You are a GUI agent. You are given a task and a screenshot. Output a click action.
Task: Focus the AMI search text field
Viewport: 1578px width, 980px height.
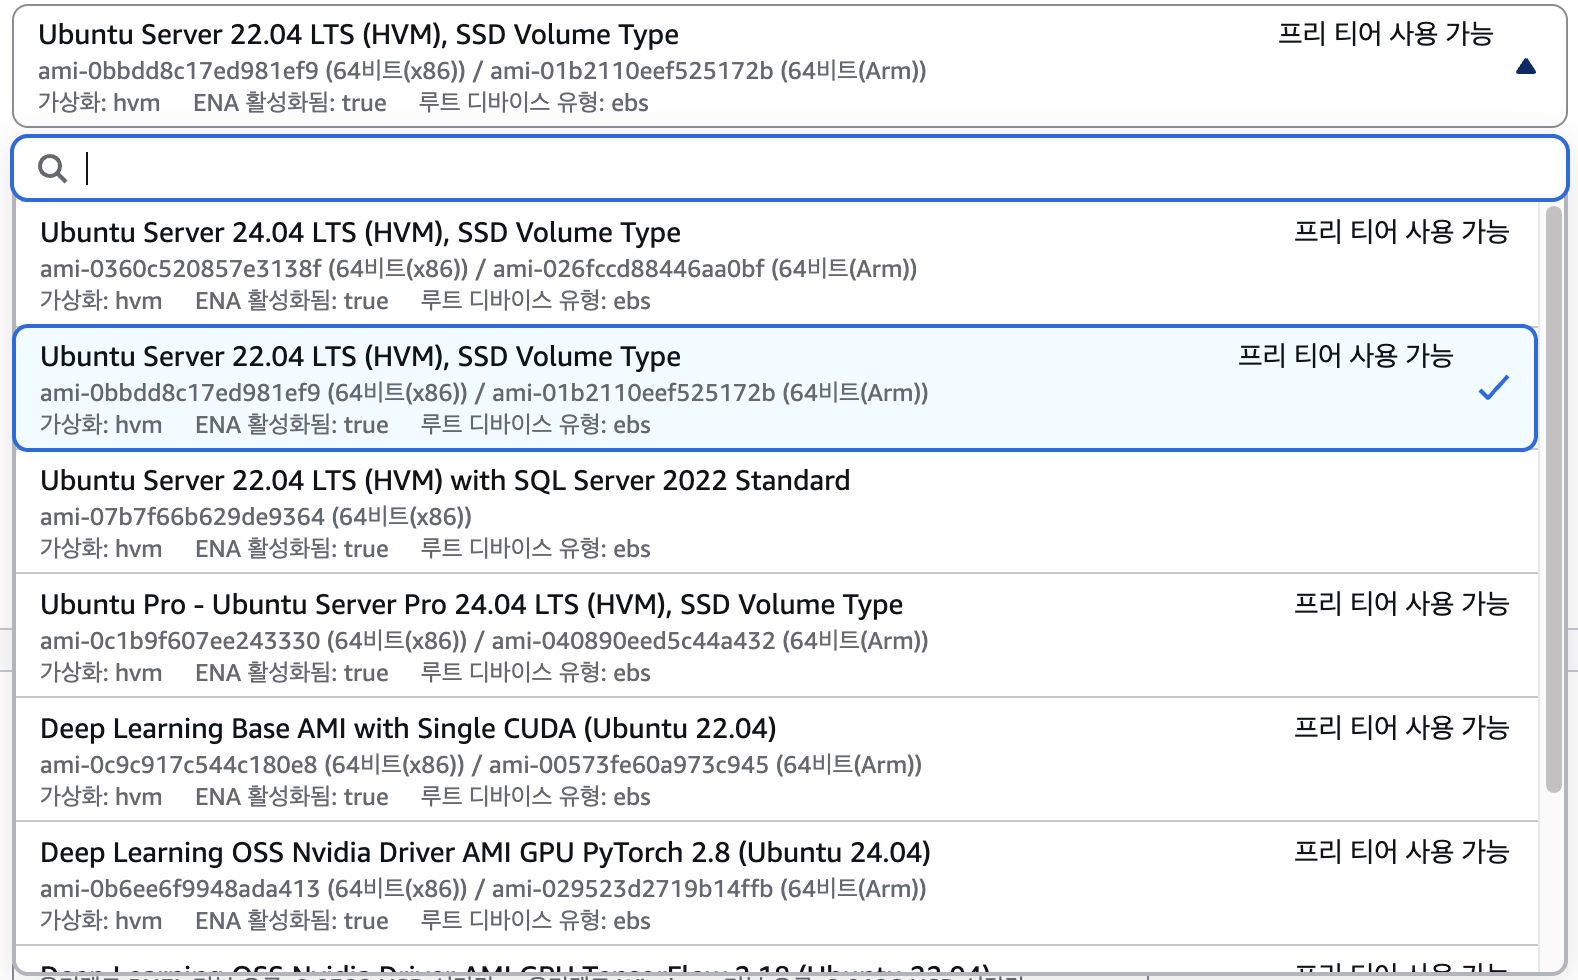coord(800,169)
